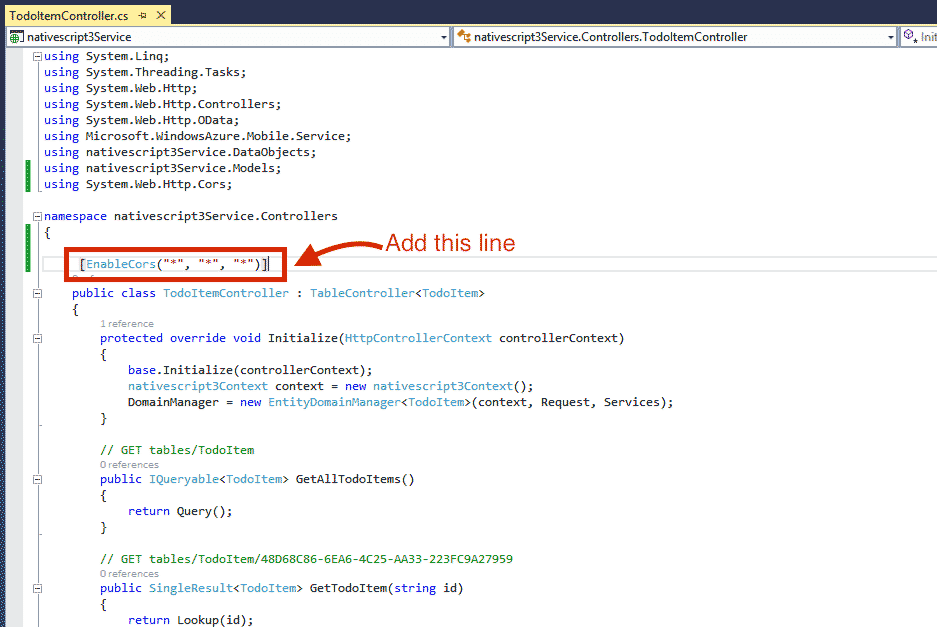
Task: Click the class icon next to TodoItemController navigation dropdown
Action: [x=460, y=36]
